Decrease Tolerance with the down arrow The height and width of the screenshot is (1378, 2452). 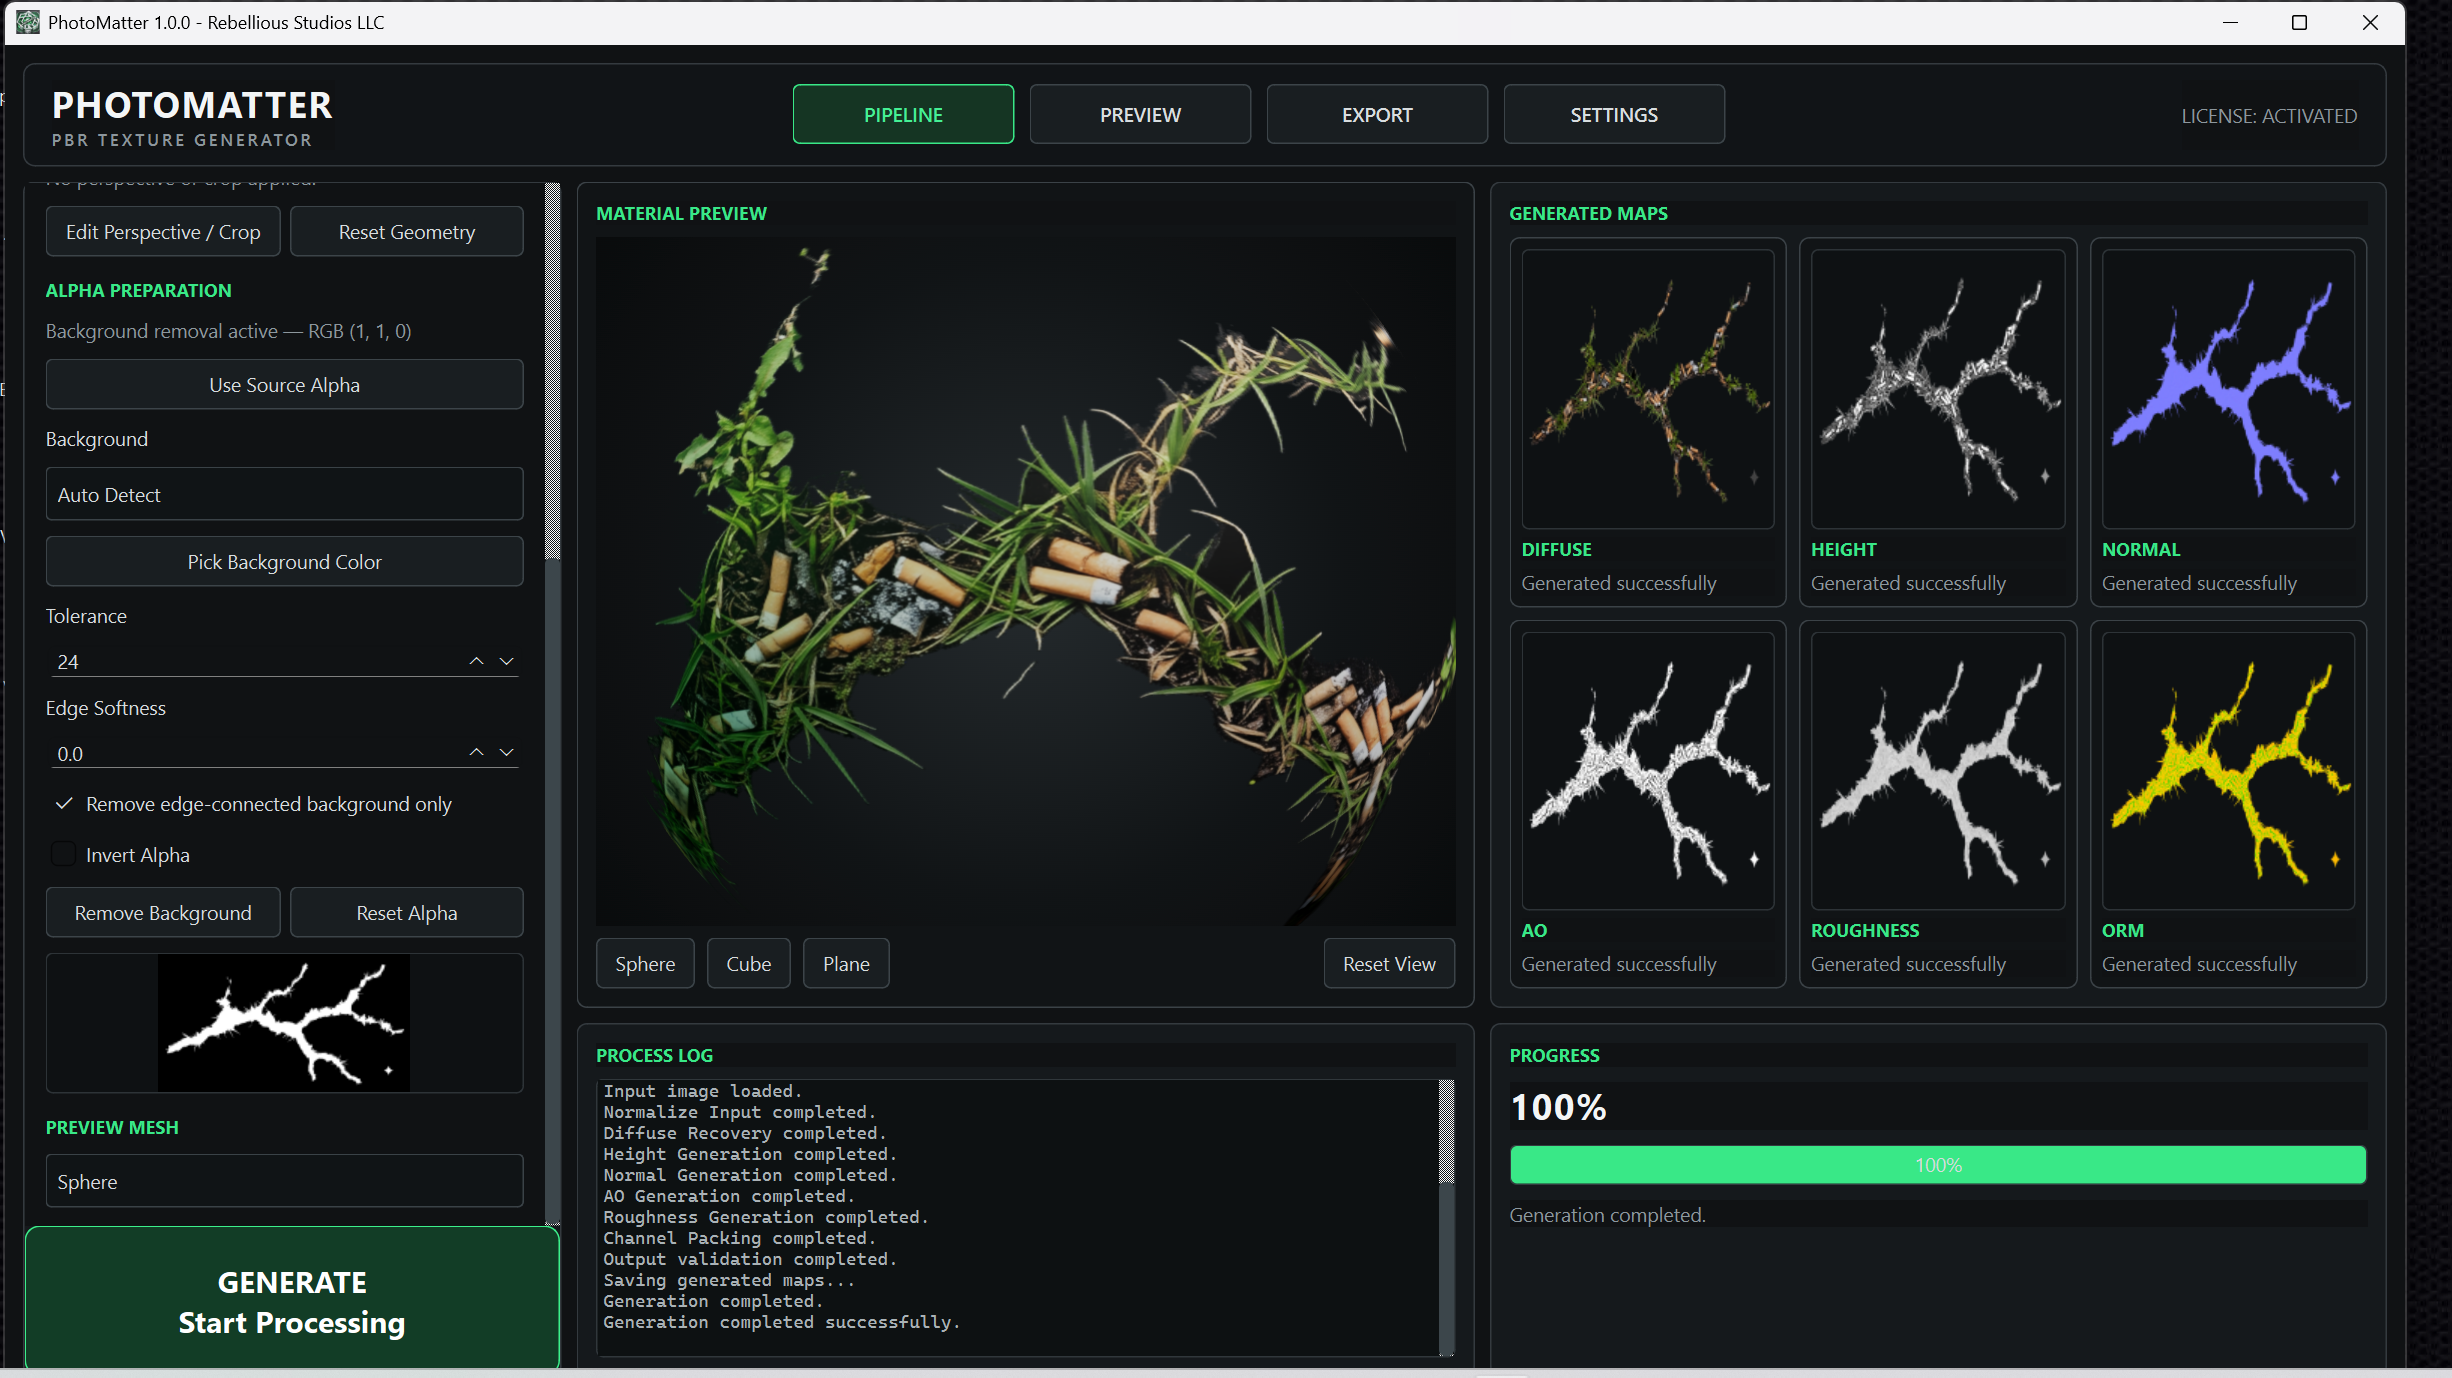click(x=507, y=661)
